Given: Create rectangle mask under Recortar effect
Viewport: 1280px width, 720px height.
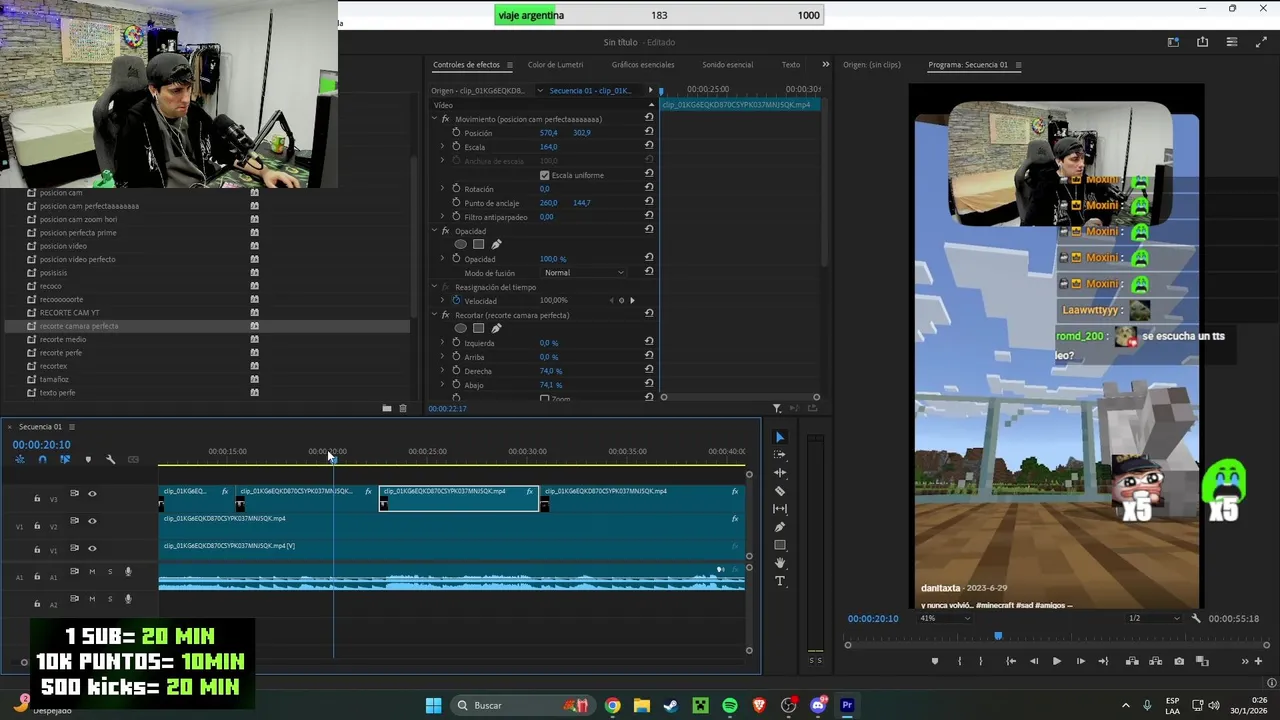Looking at the screenshot, I should point(478,328).
